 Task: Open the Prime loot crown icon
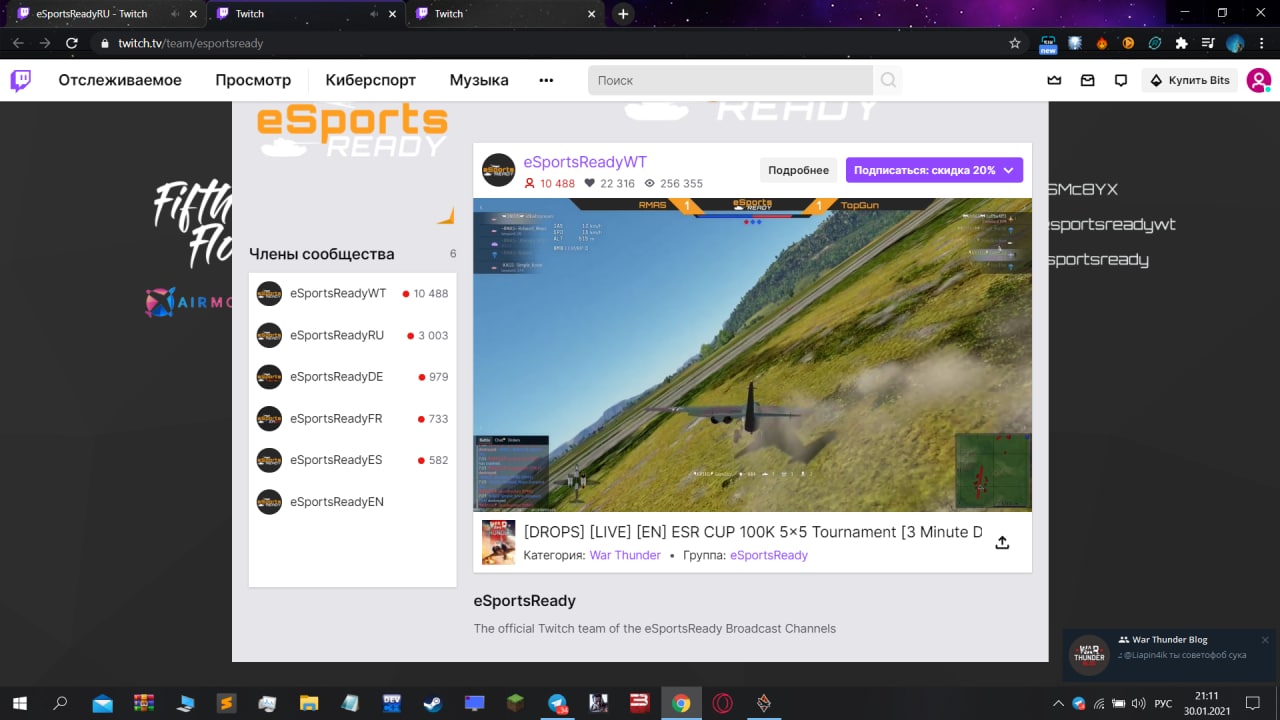pyautogui.click(x=1054, y=80)
